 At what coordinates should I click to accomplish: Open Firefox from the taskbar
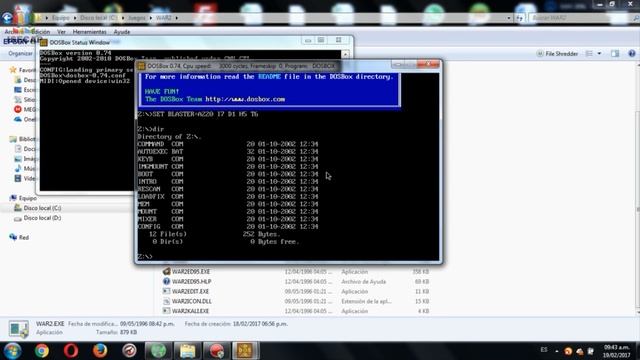click(100, 351)
